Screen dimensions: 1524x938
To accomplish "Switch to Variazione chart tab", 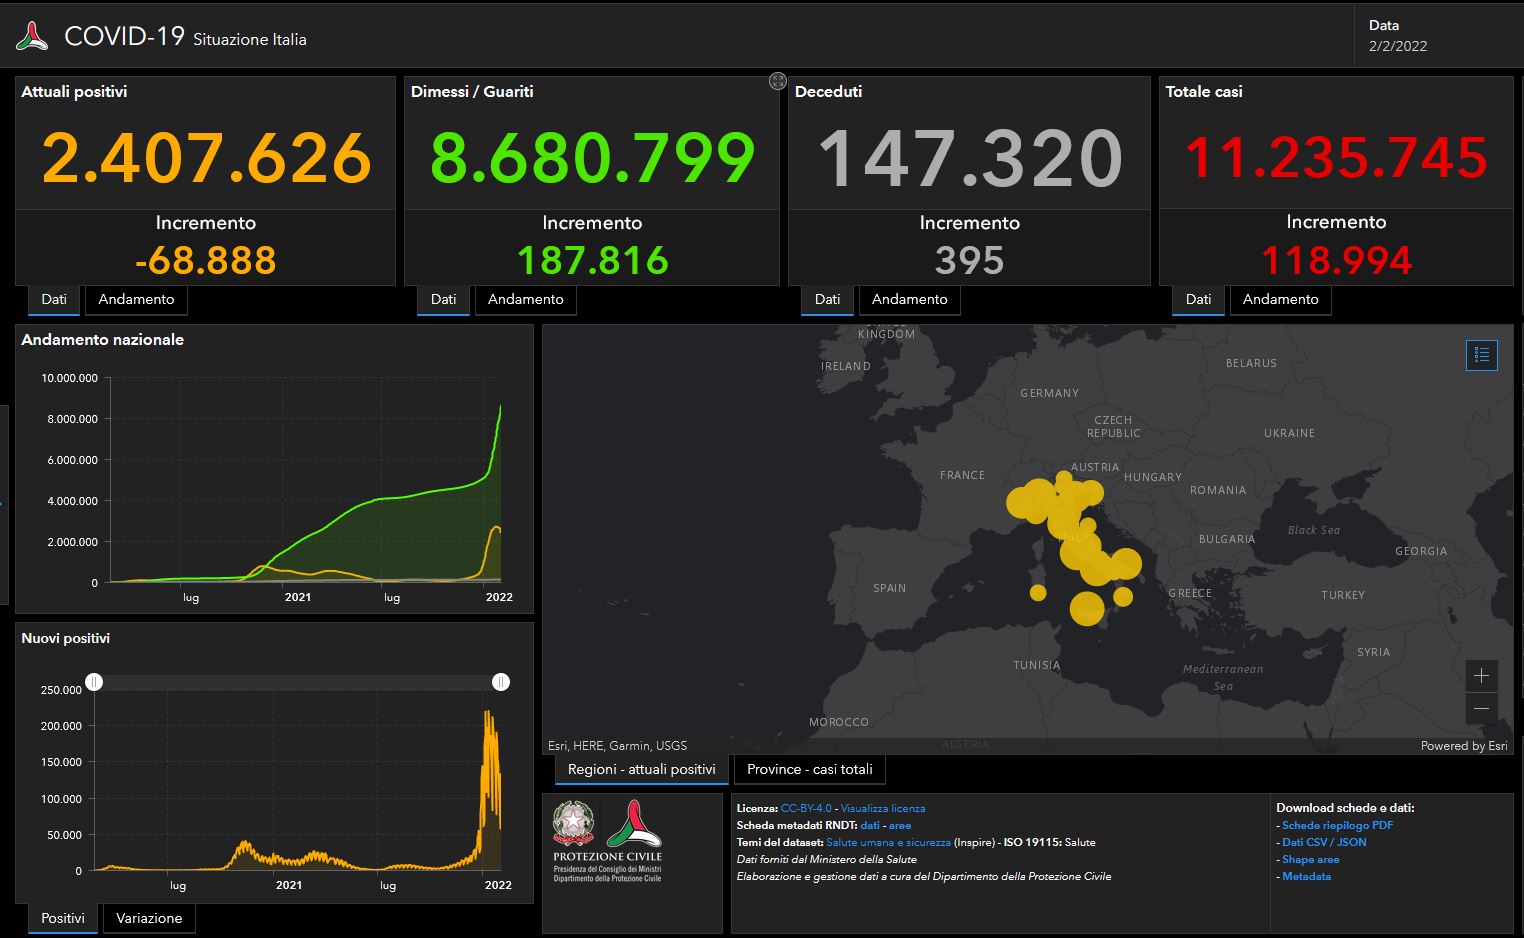I will click(149, 918).
